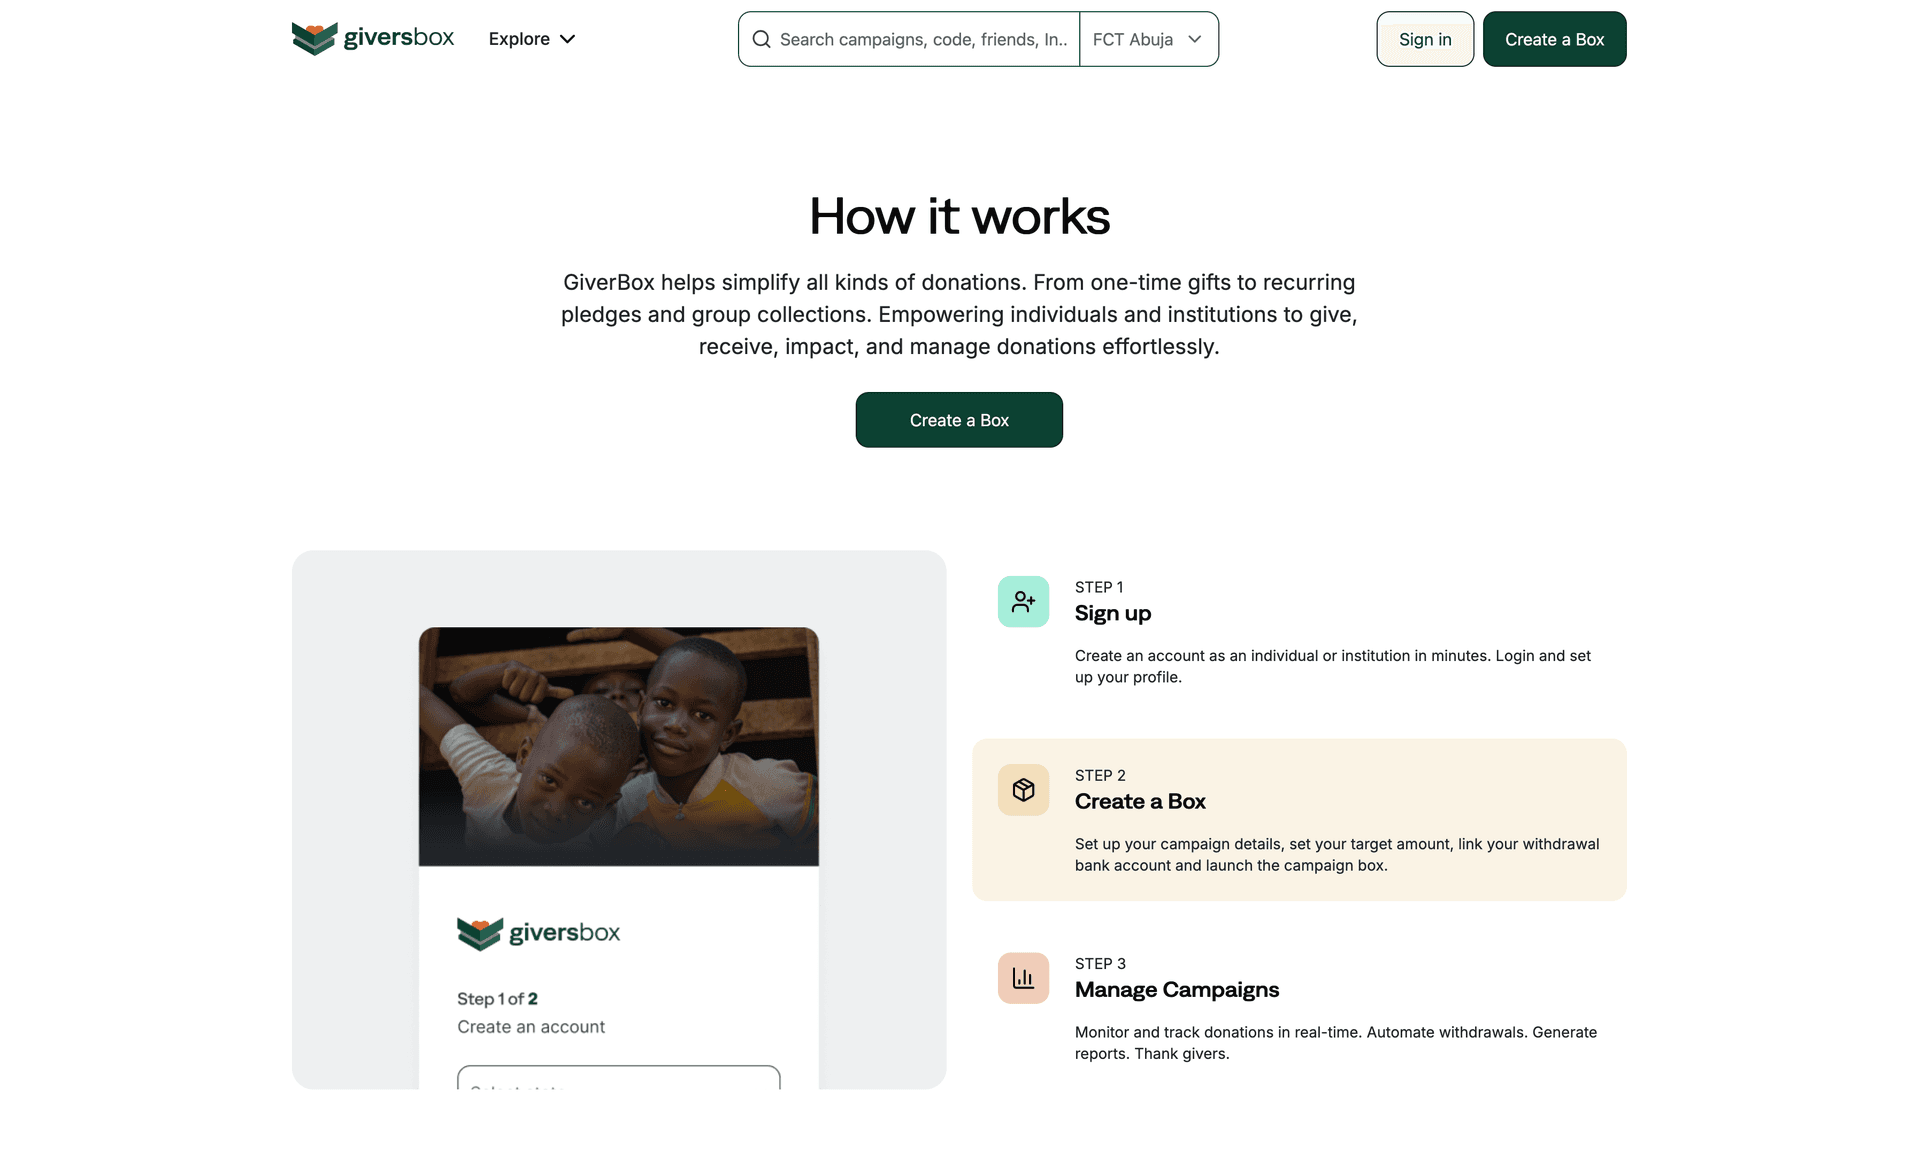Click the children photo in preview card
The height and width of the screenshot is (1168, 1920).
click(x=618, y=746)
